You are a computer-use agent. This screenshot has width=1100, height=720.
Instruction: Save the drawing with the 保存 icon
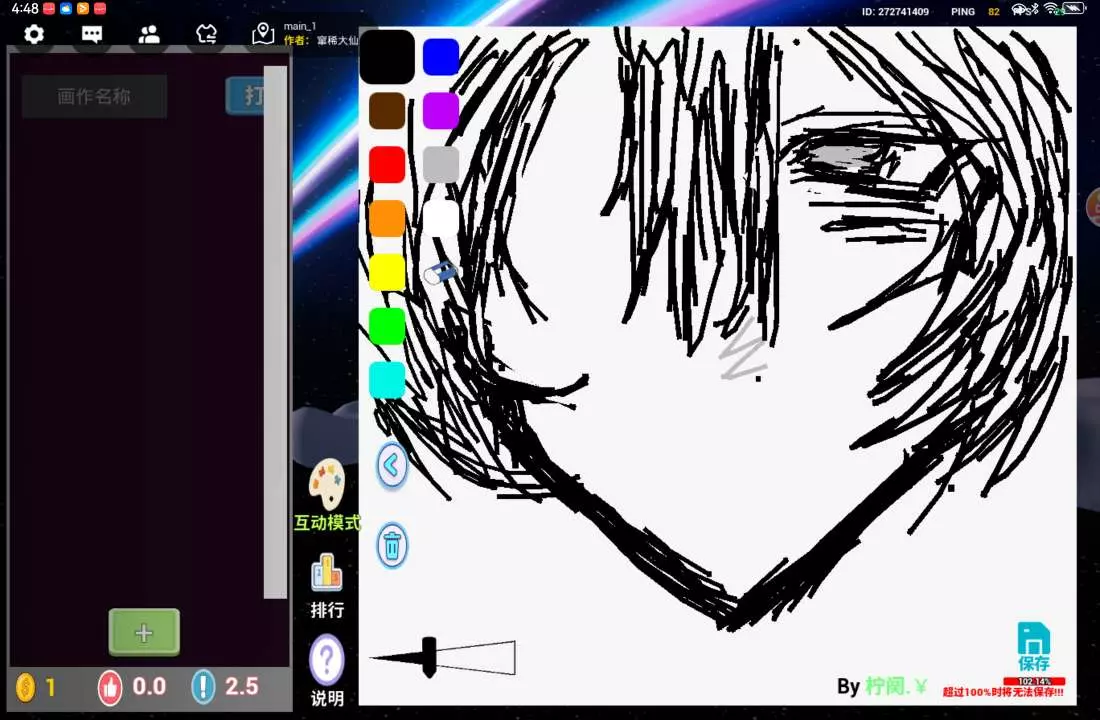coord(1033,646)
